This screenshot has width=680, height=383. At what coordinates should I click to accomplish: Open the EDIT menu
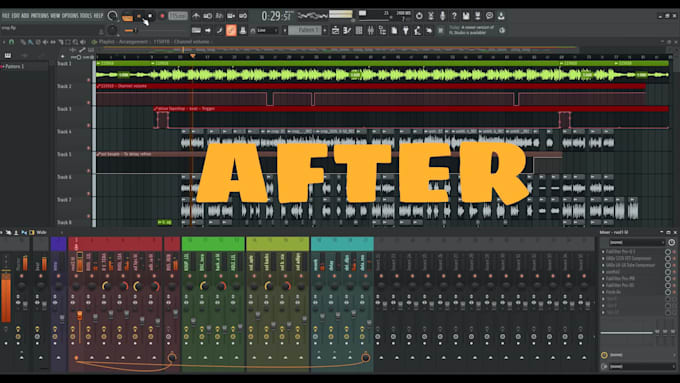(x=15, y=16)
